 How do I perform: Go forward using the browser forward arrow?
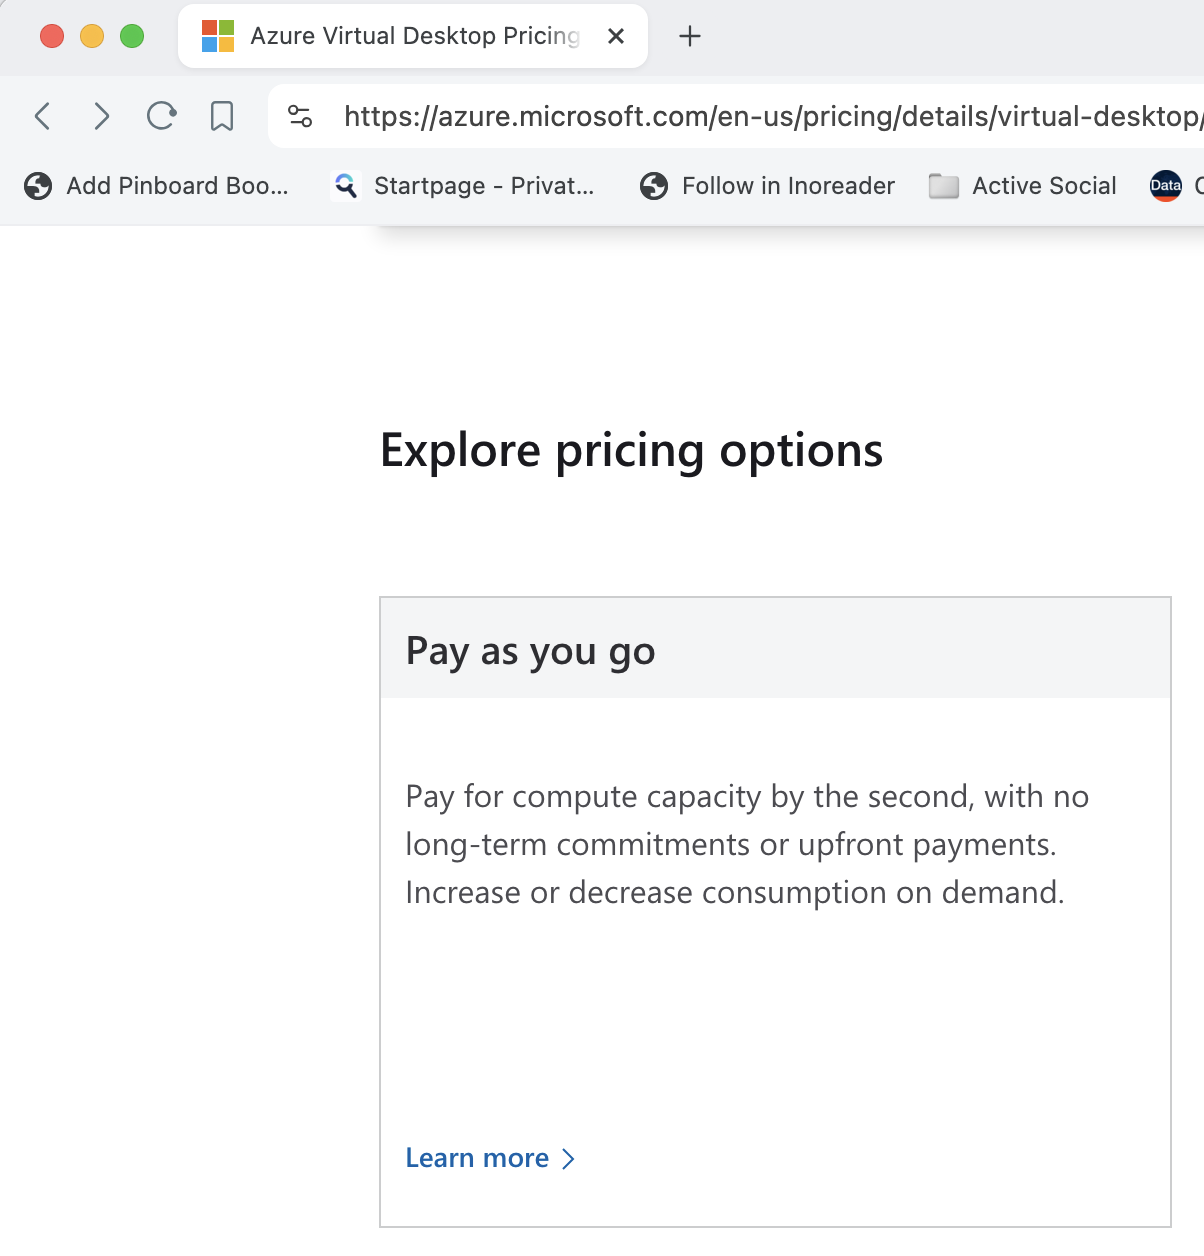101,116
